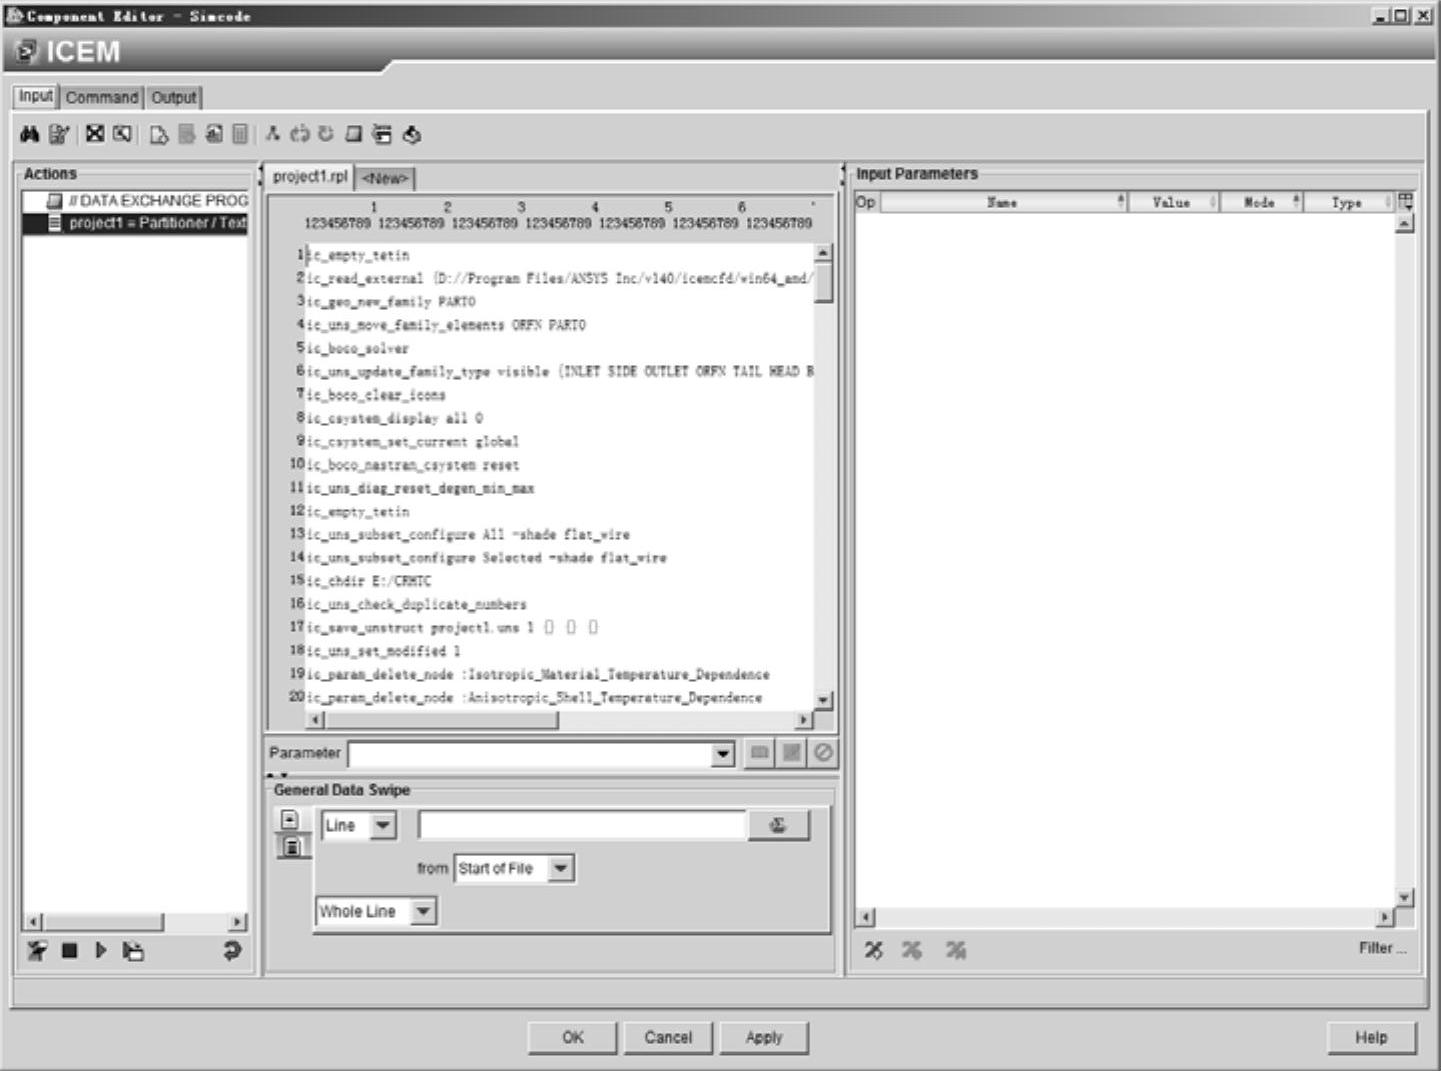Open the Line type dropdown
Image resolution: width=1441 pixels, height=1071 pixels.
pyautogui.click(x=383, y=826)
